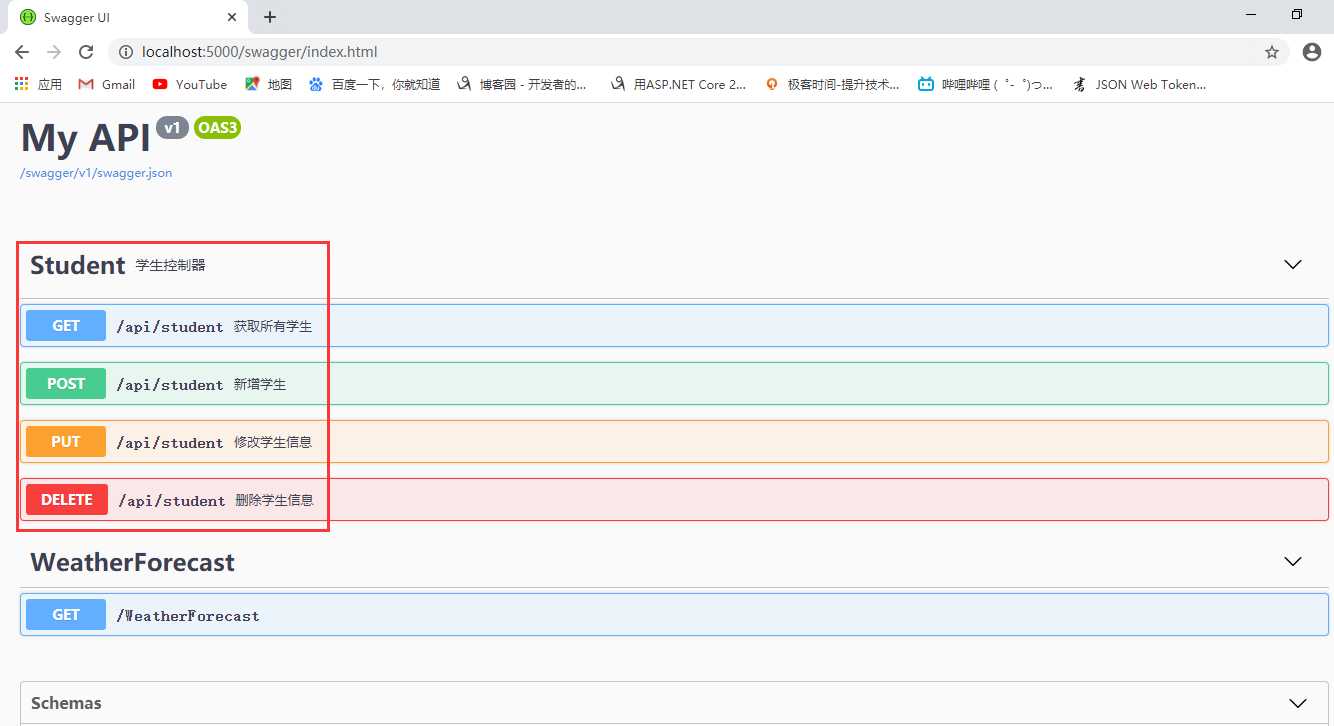Click the WeatherForecast section heading
The width and height of the screenshot is (1334, 726).
click(132, 562)
